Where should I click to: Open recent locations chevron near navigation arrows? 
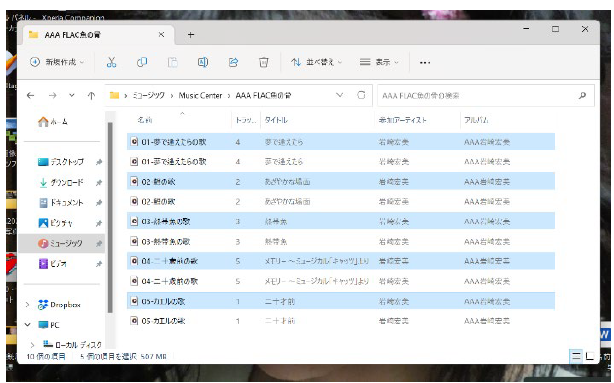coord(72,95)
